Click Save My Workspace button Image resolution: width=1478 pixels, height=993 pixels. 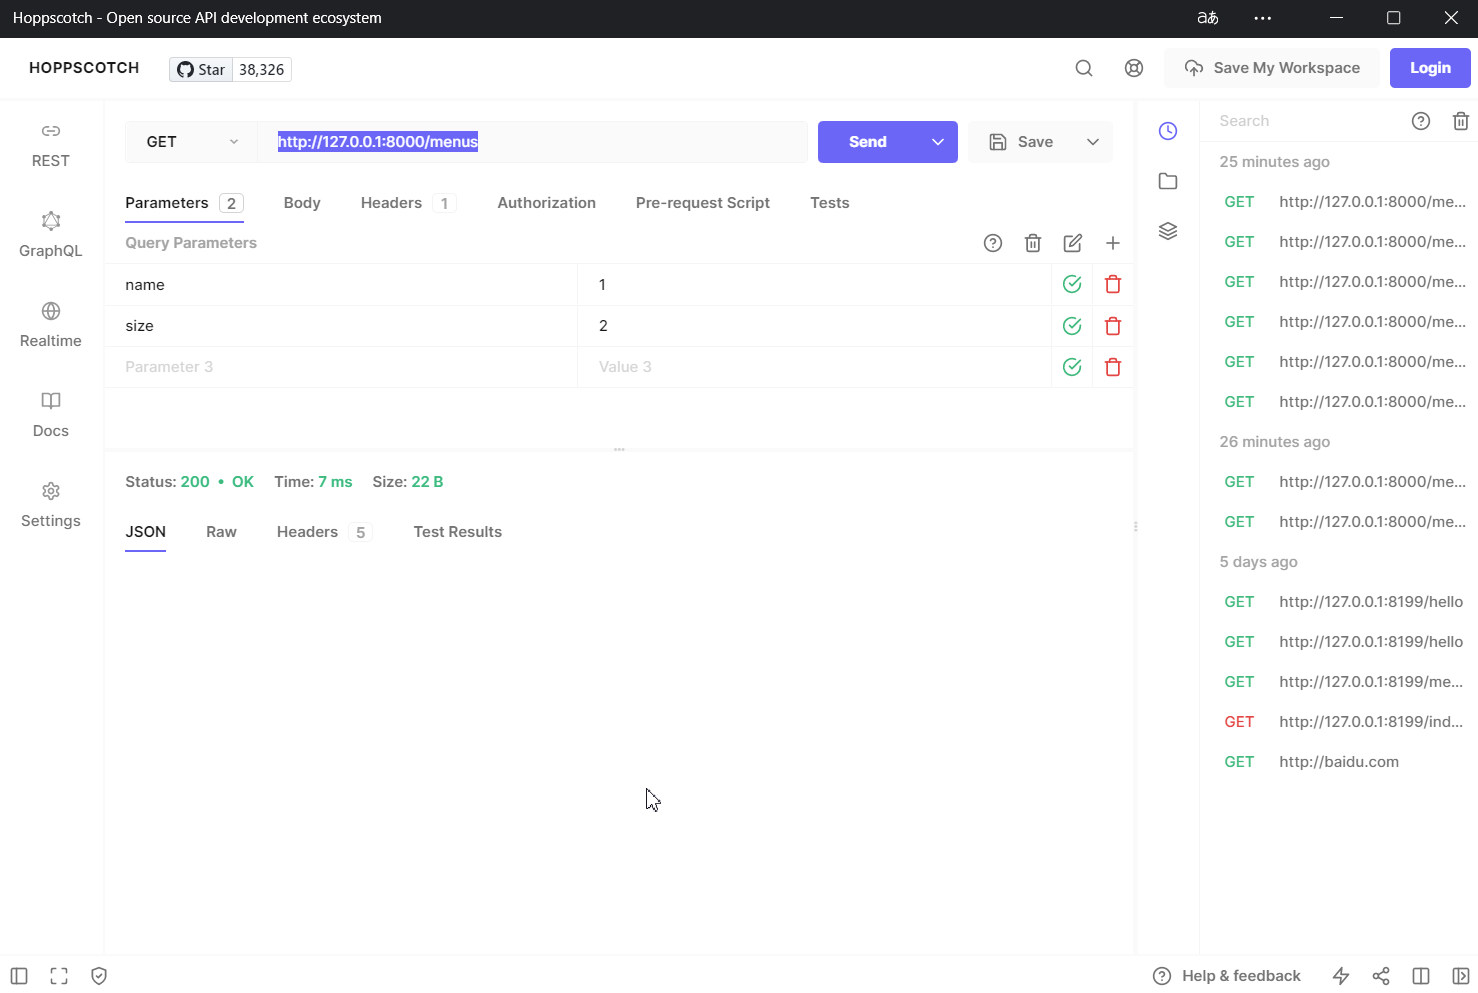(x=1272, y=68)
